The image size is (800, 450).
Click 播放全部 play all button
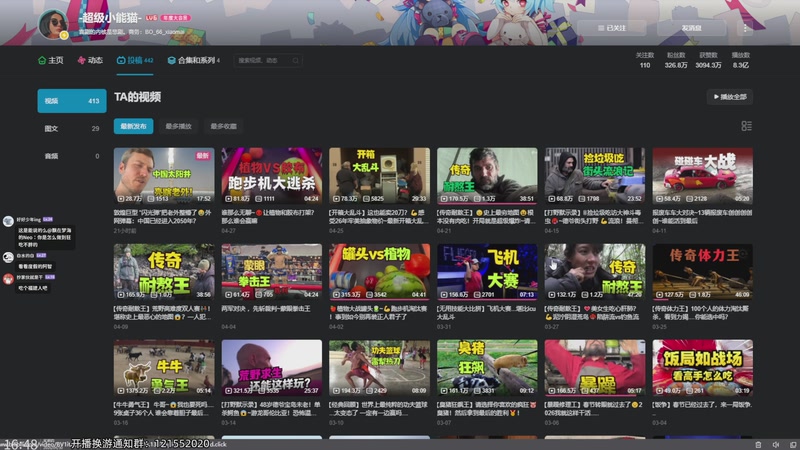730,97
